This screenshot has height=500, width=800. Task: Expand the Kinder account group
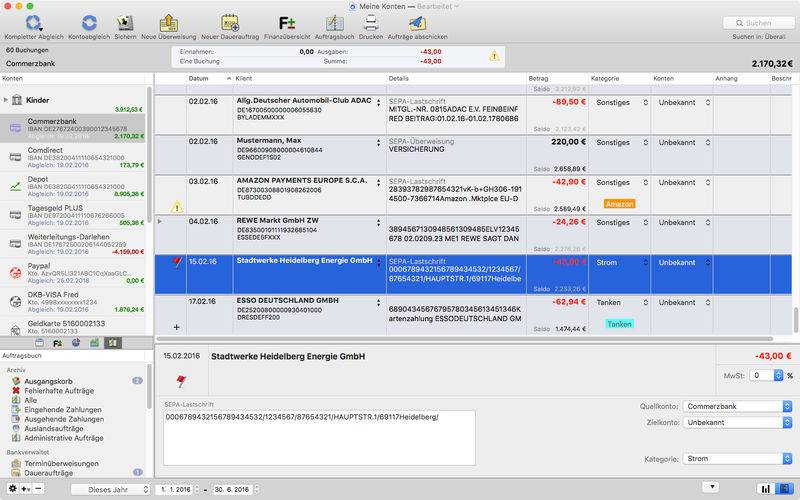[x=6, y=100]
